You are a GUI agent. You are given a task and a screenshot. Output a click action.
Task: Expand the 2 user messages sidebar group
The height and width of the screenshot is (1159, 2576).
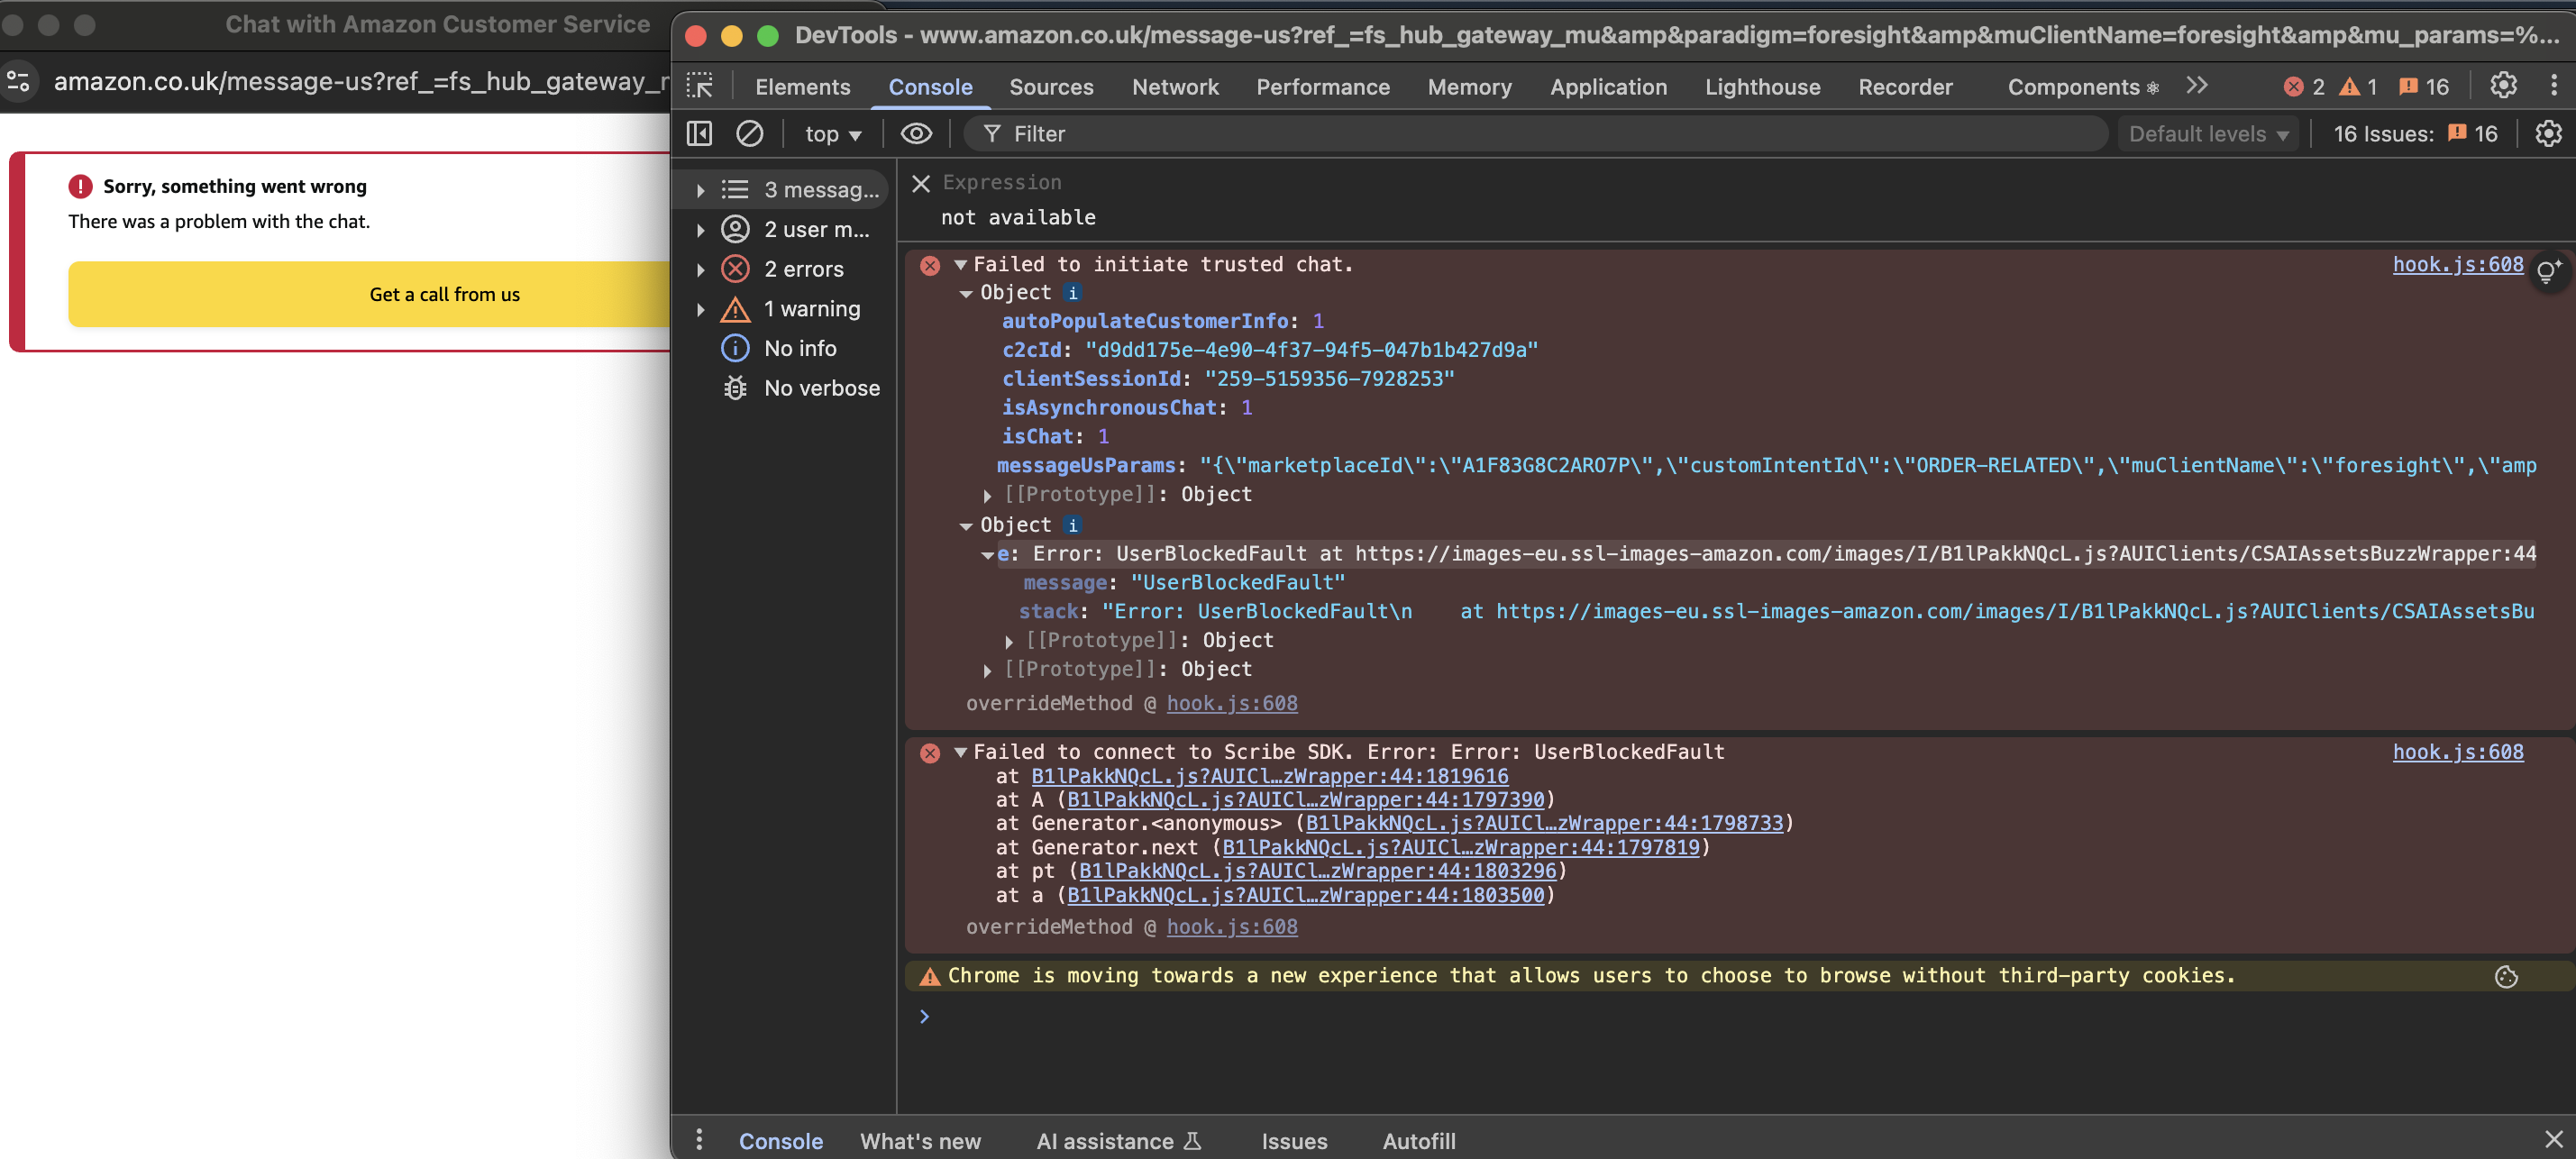(700, 230)
